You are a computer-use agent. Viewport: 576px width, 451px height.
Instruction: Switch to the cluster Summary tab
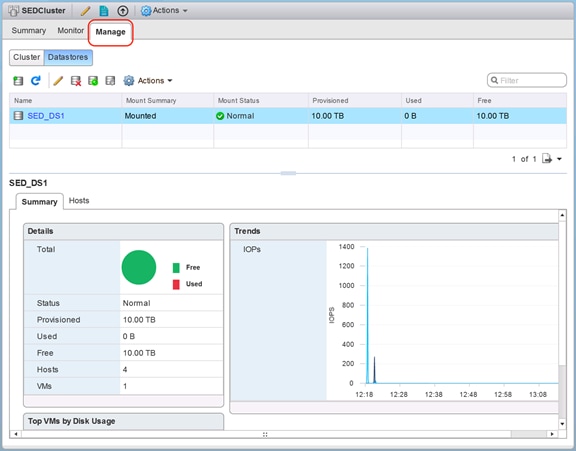pyautogui.click(x=29, y=30)
